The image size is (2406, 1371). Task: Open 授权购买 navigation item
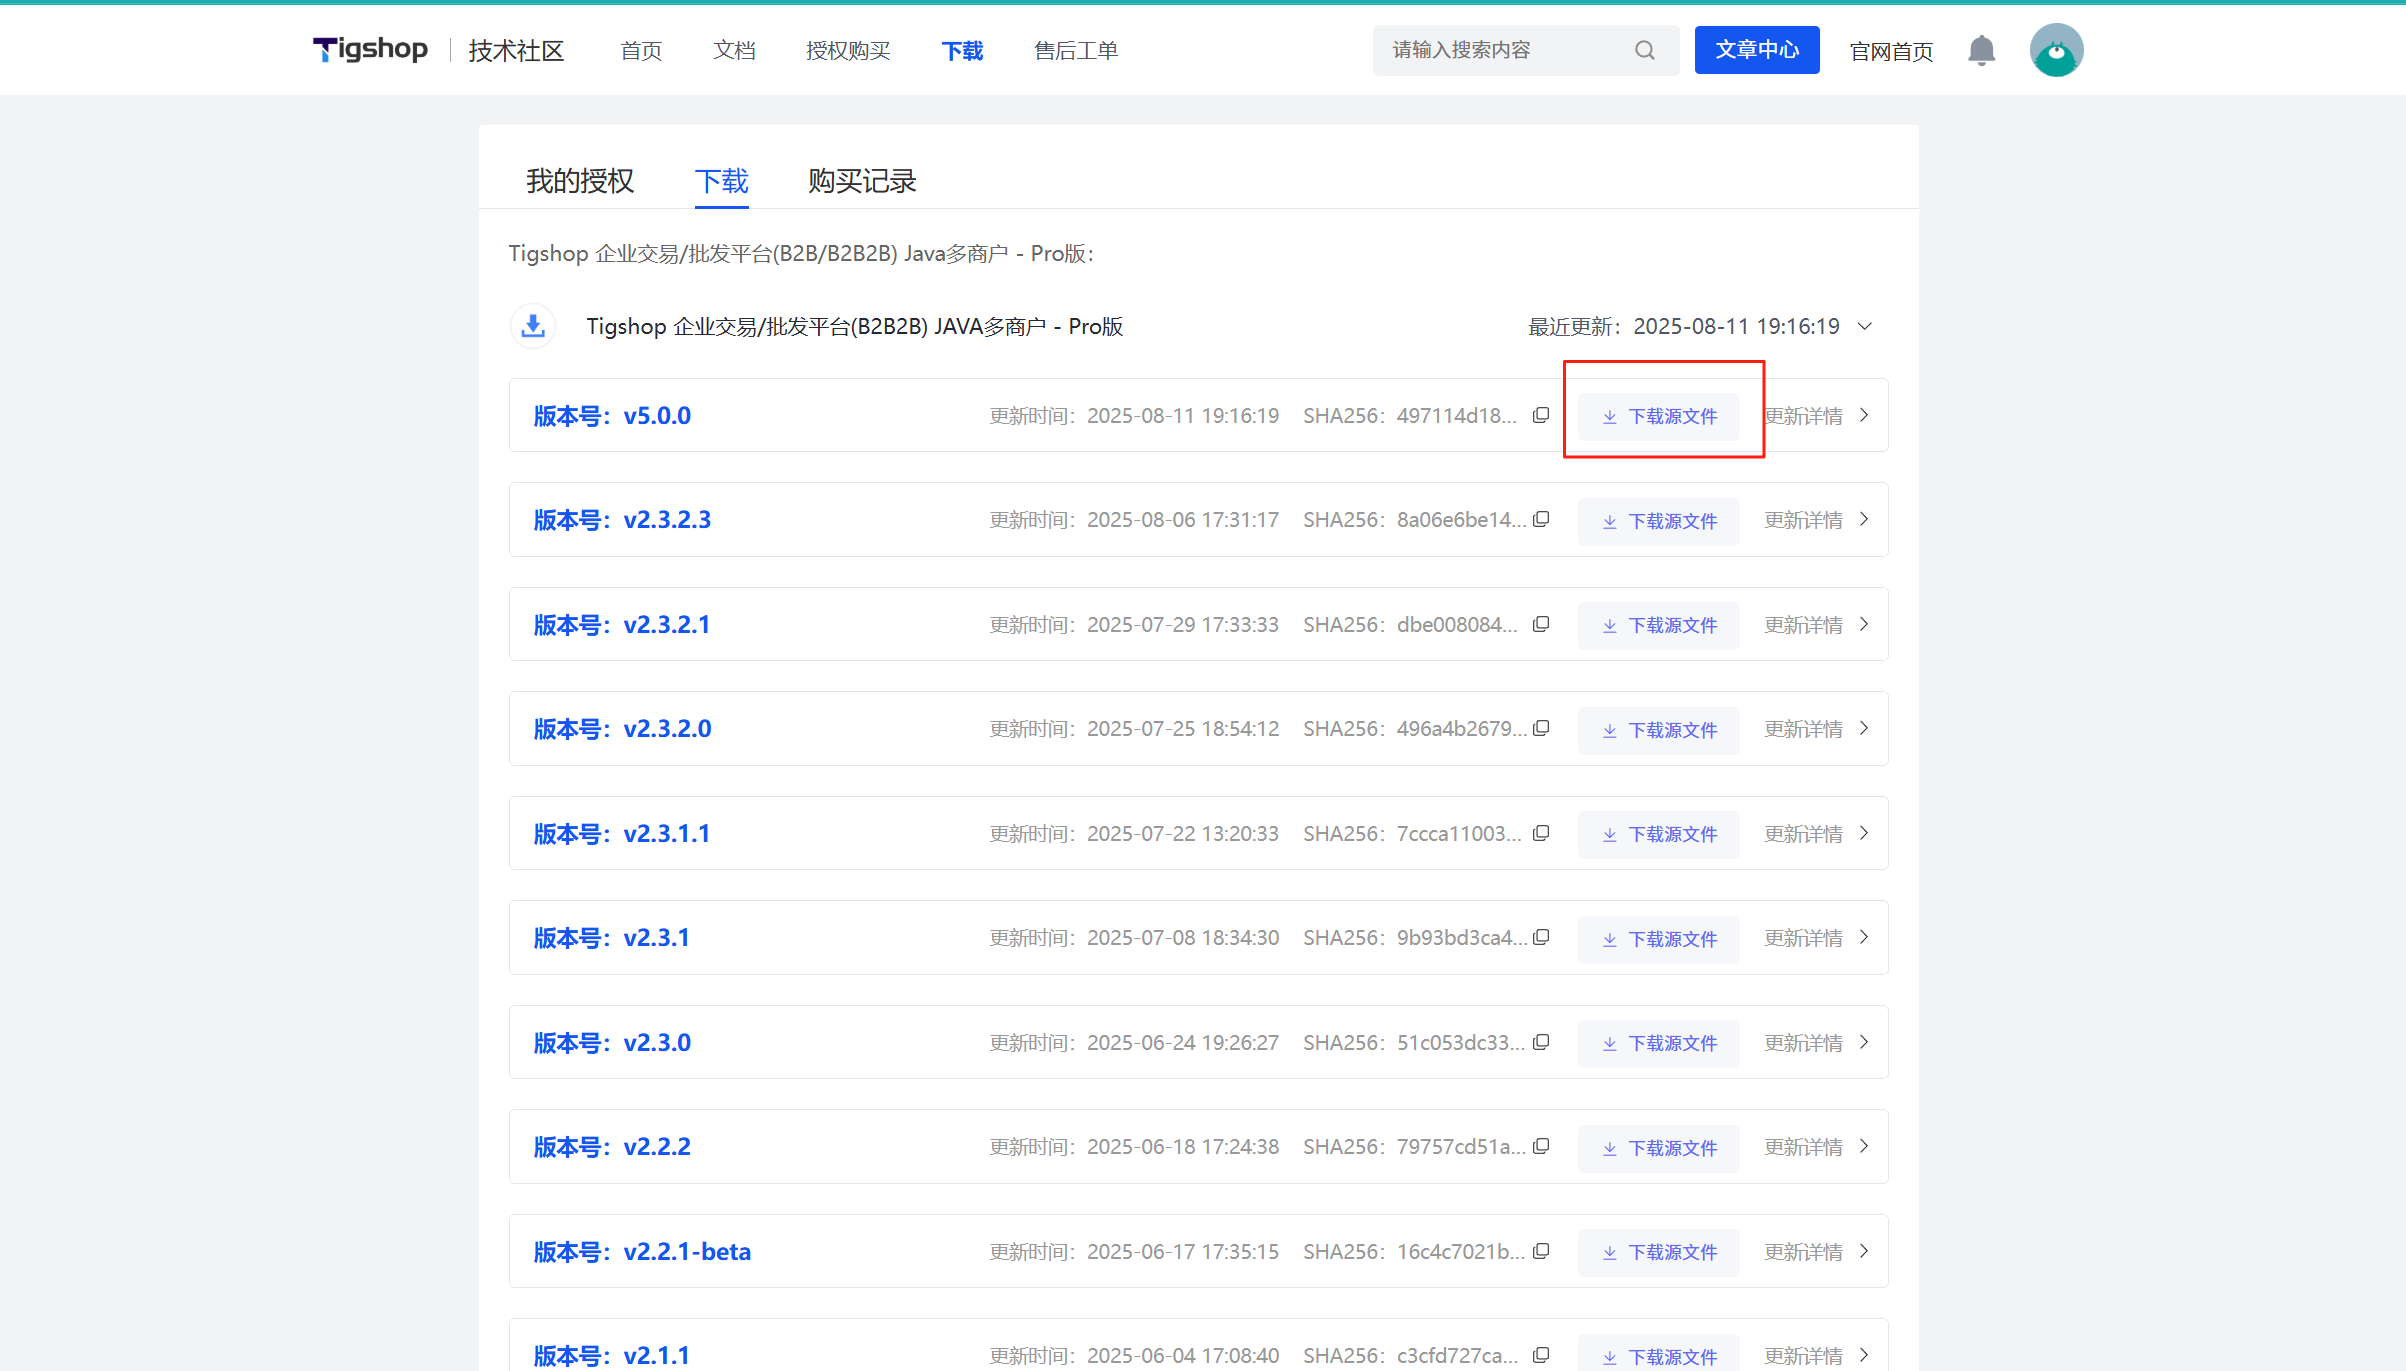click(x=848, y=50)
